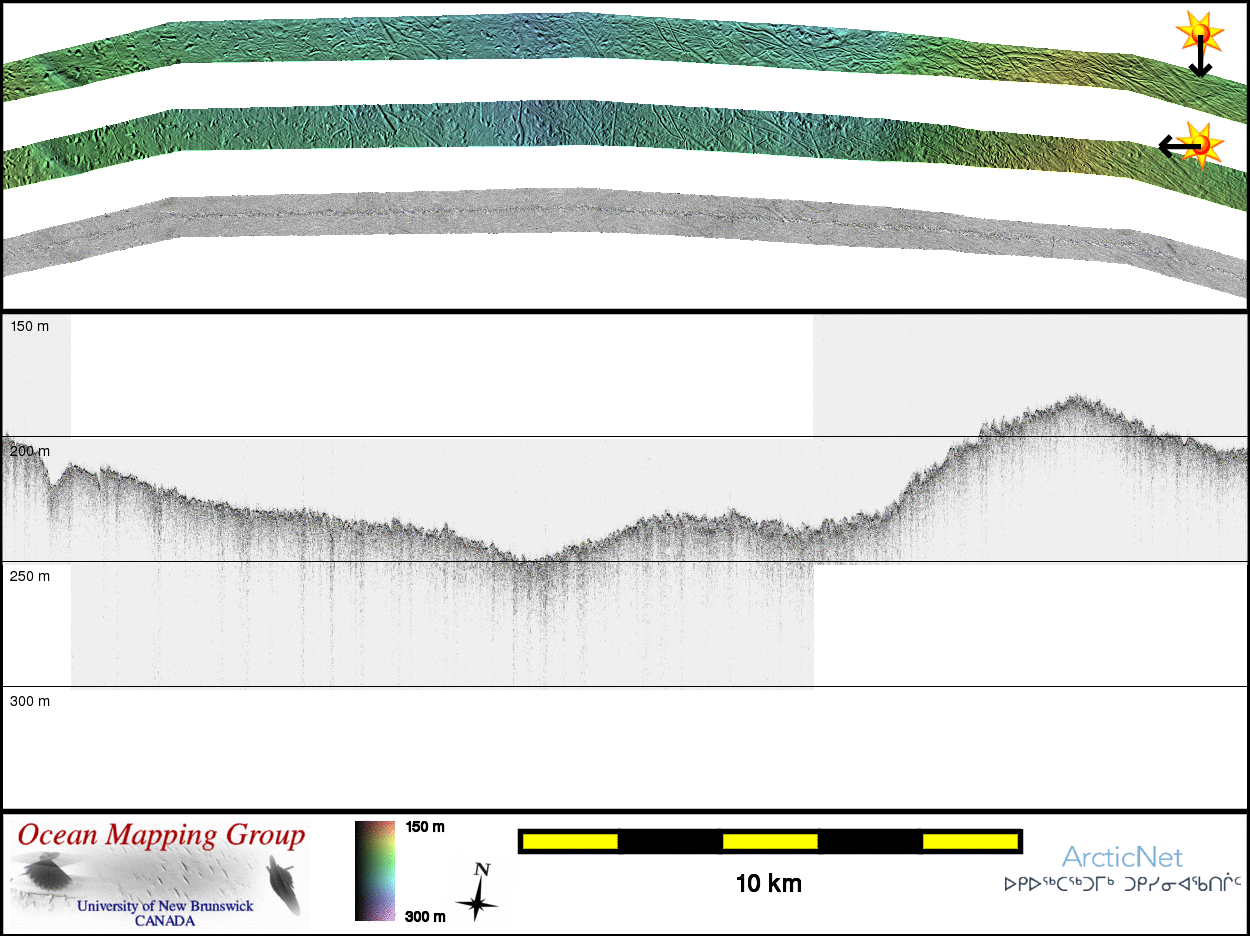Click the 150 m color legend label

pos(425,827)
